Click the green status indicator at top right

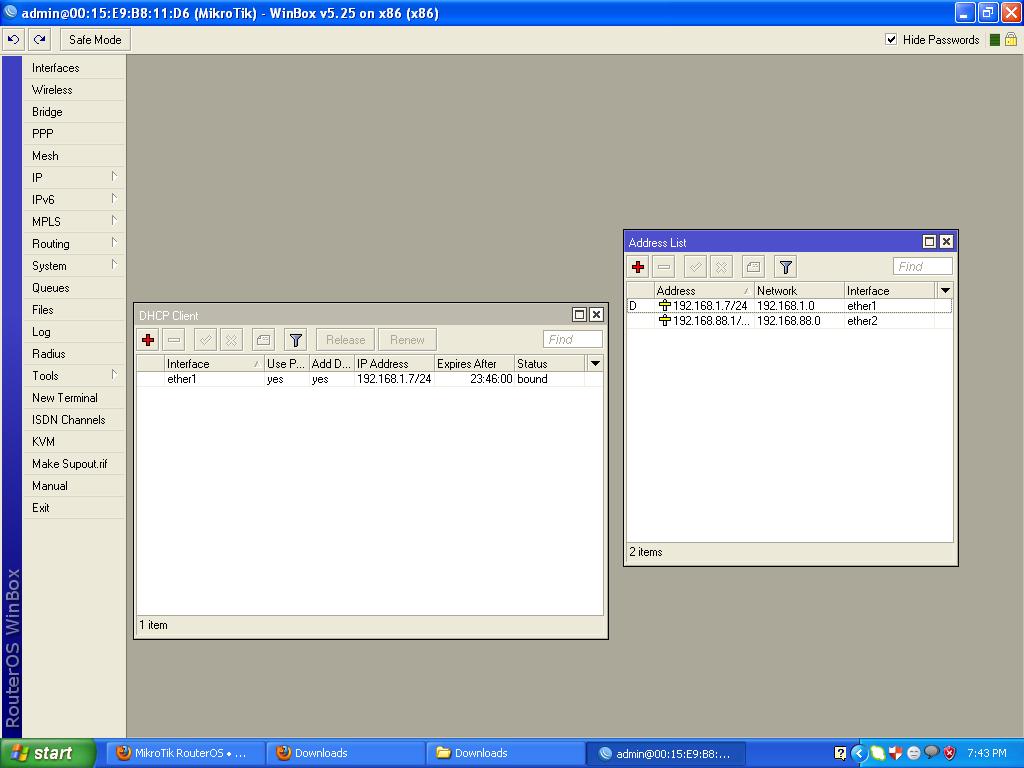coord(995,40)
